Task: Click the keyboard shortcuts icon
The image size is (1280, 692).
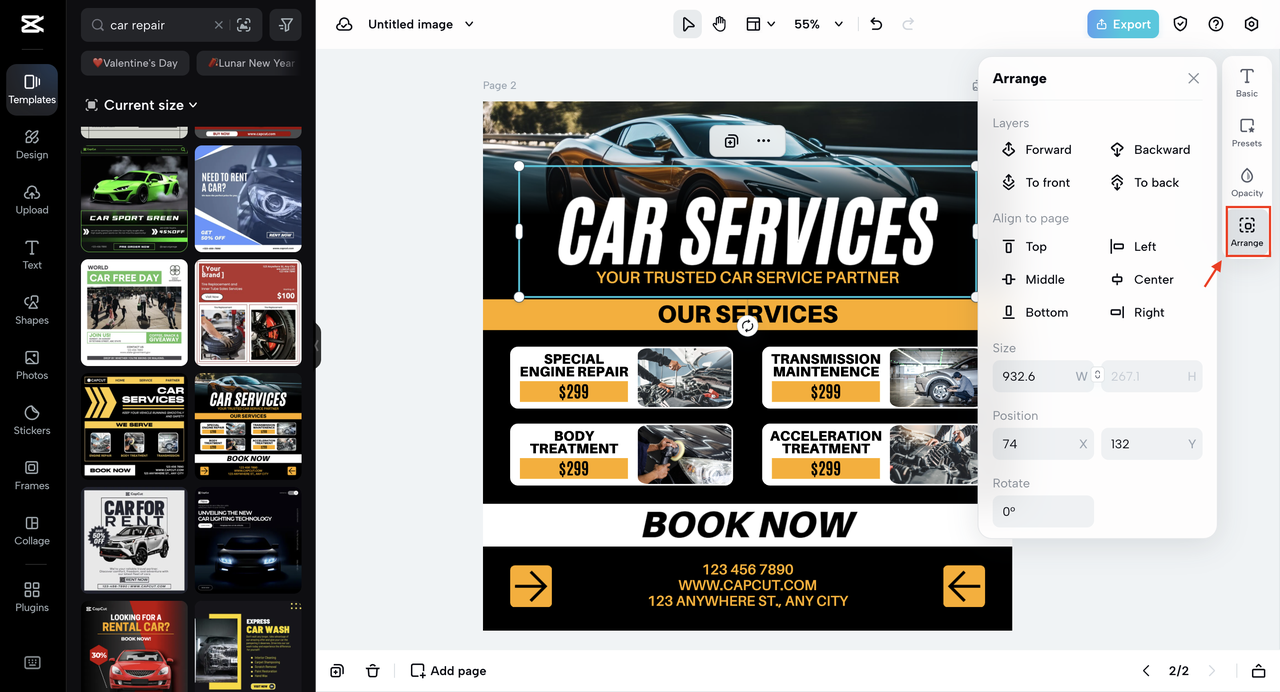Action: coord(32,663)
